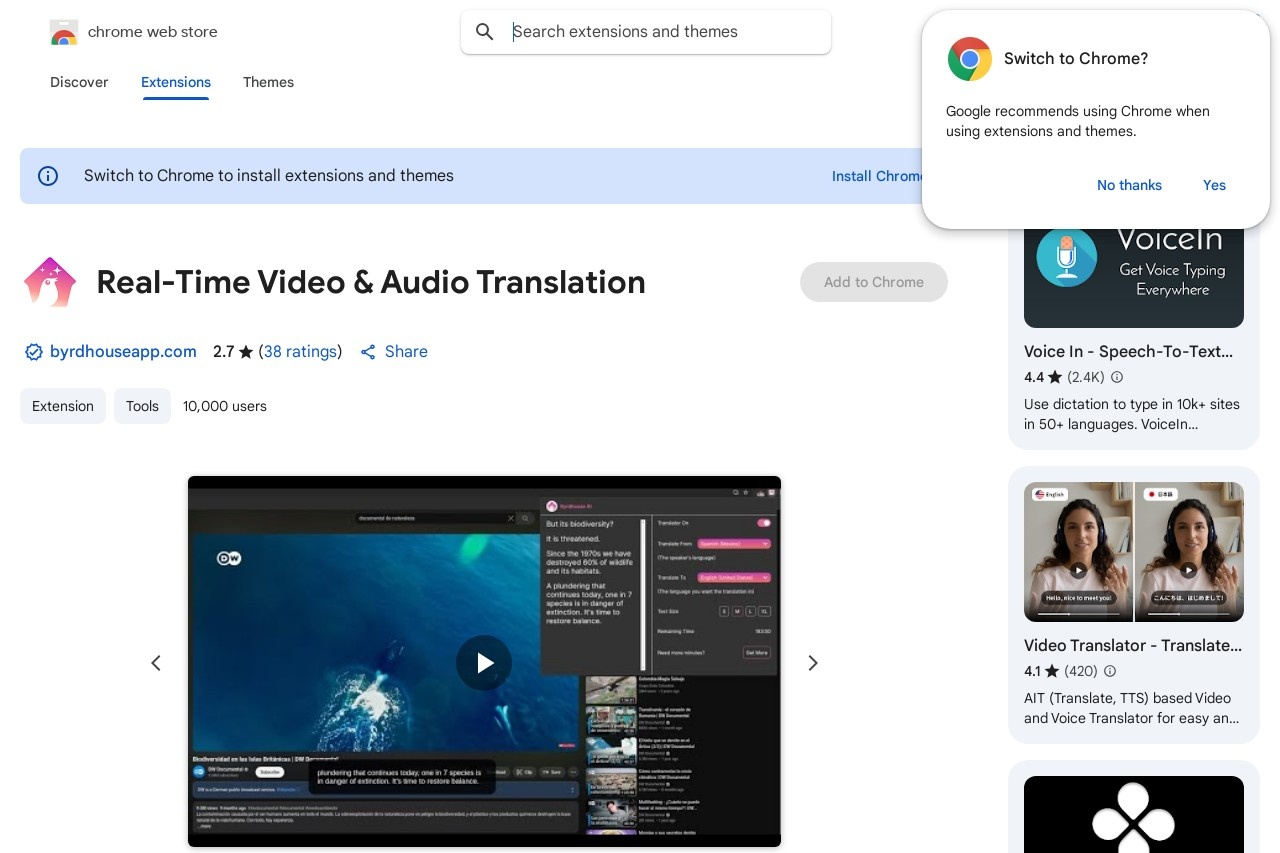Click the Chrome logo in popup
1280x853 pixels.
click(x=969, y=59)
